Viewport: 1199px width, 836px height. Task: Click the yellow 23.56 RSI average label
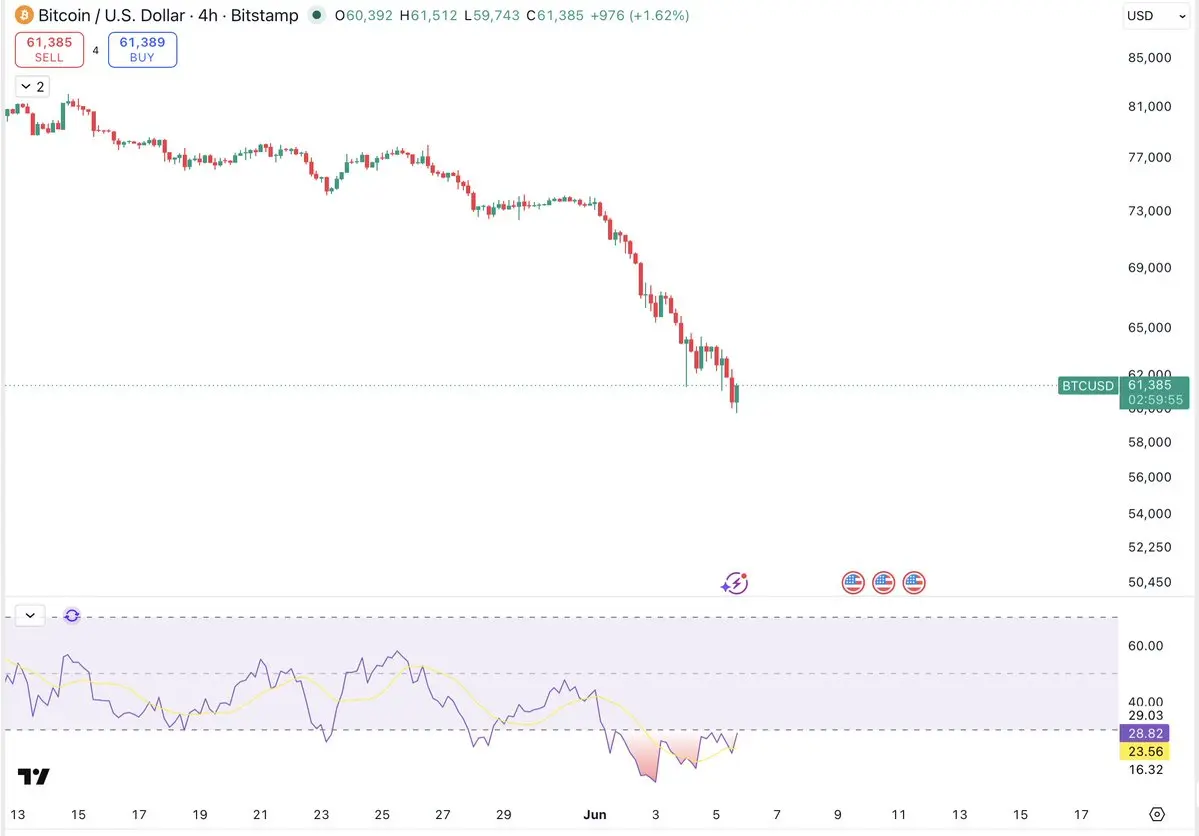click(x=1145, y=751)
